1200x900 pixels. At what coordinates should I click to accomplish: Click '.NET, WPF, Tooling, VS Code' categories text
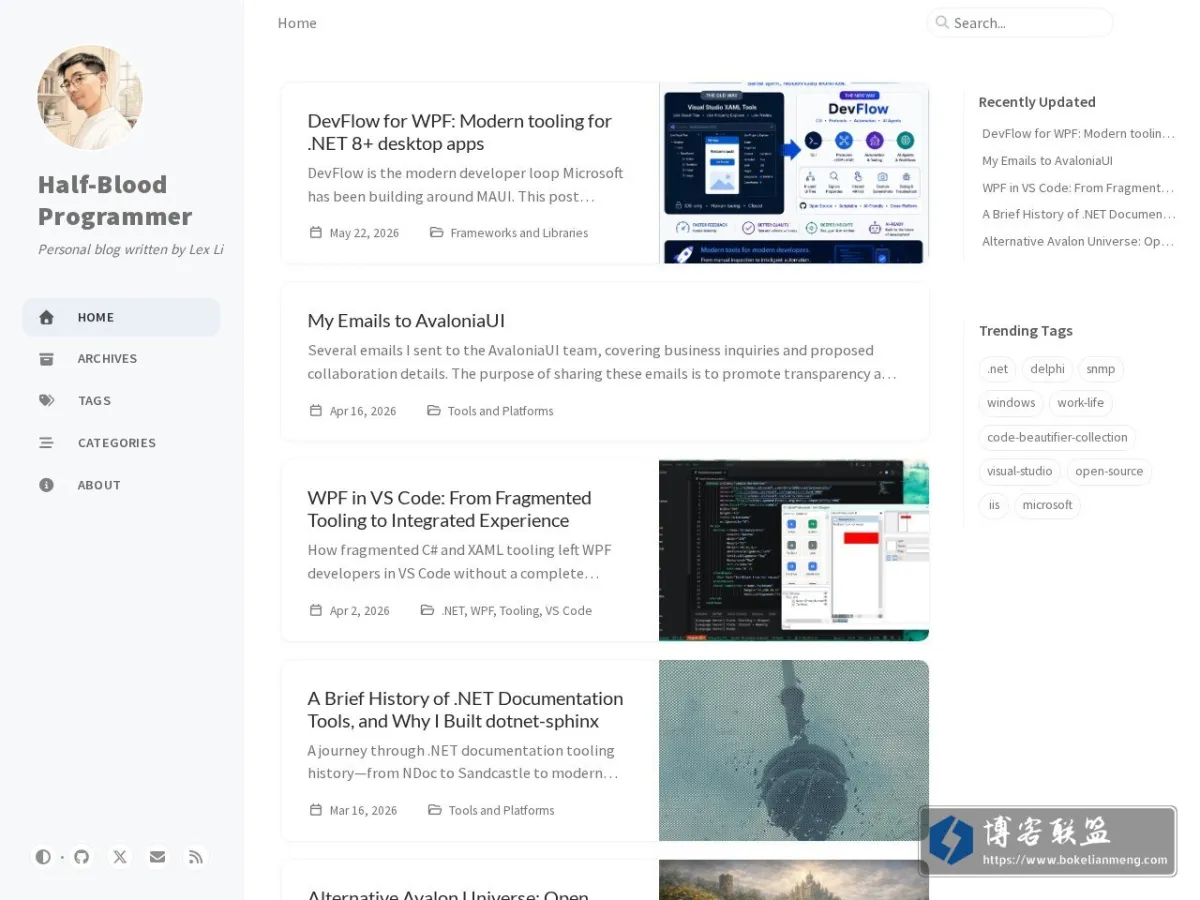click(517, 611)
